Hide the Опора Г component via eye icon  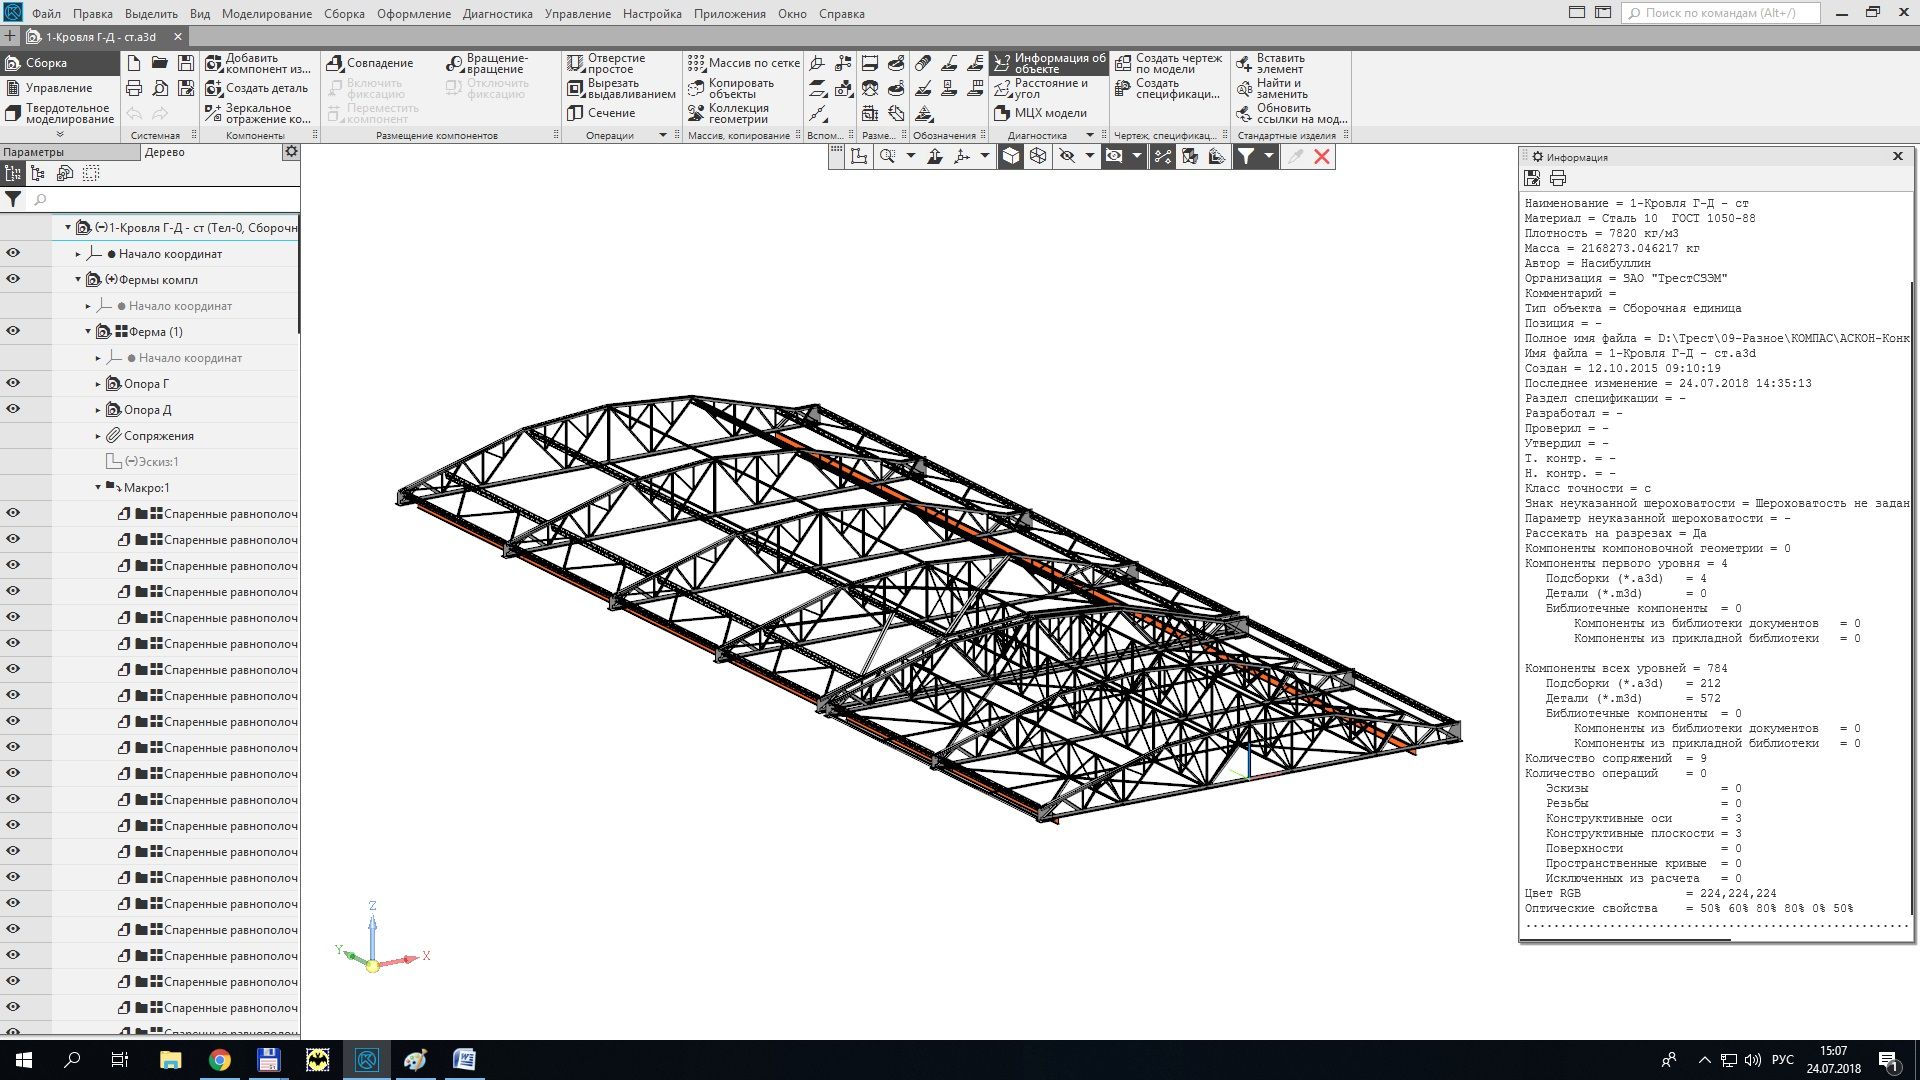click(13, 383)
